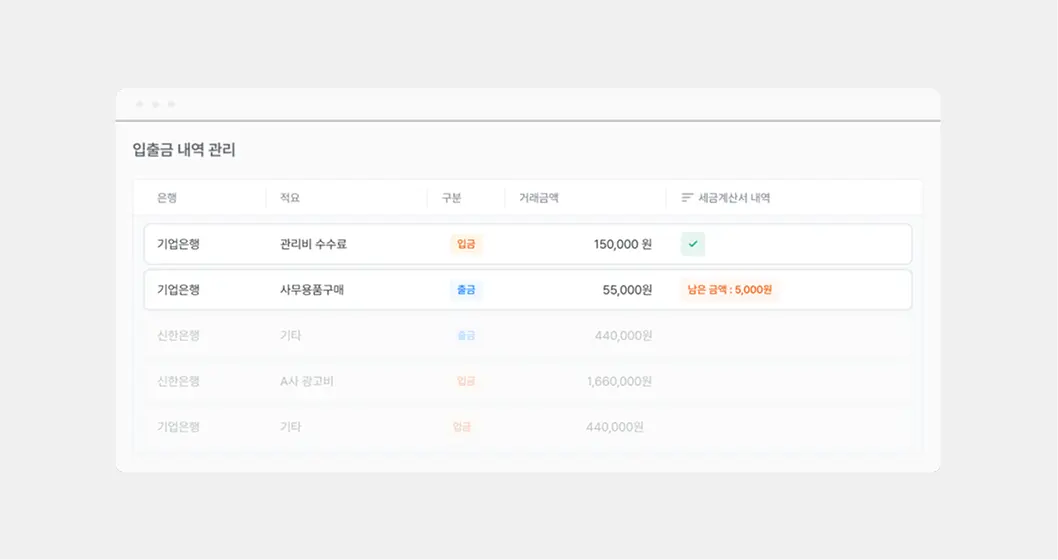Open the 관리비 수수료 transaction description
Screen dimensions: 1058x560
(x=313, y=244)
